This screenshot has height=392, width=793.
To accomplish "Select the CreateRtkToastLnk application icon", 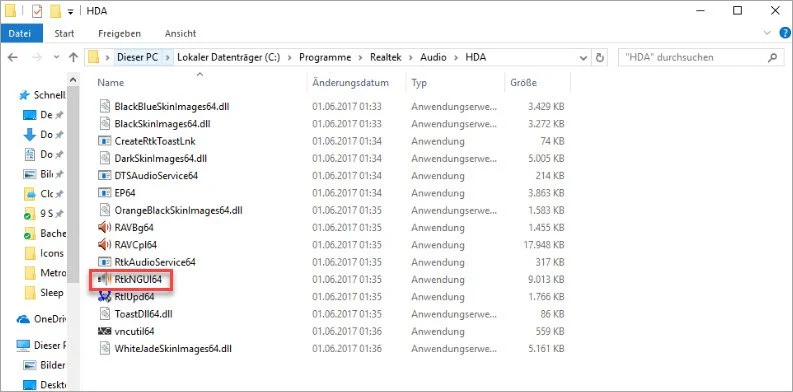I will (104, 141).
